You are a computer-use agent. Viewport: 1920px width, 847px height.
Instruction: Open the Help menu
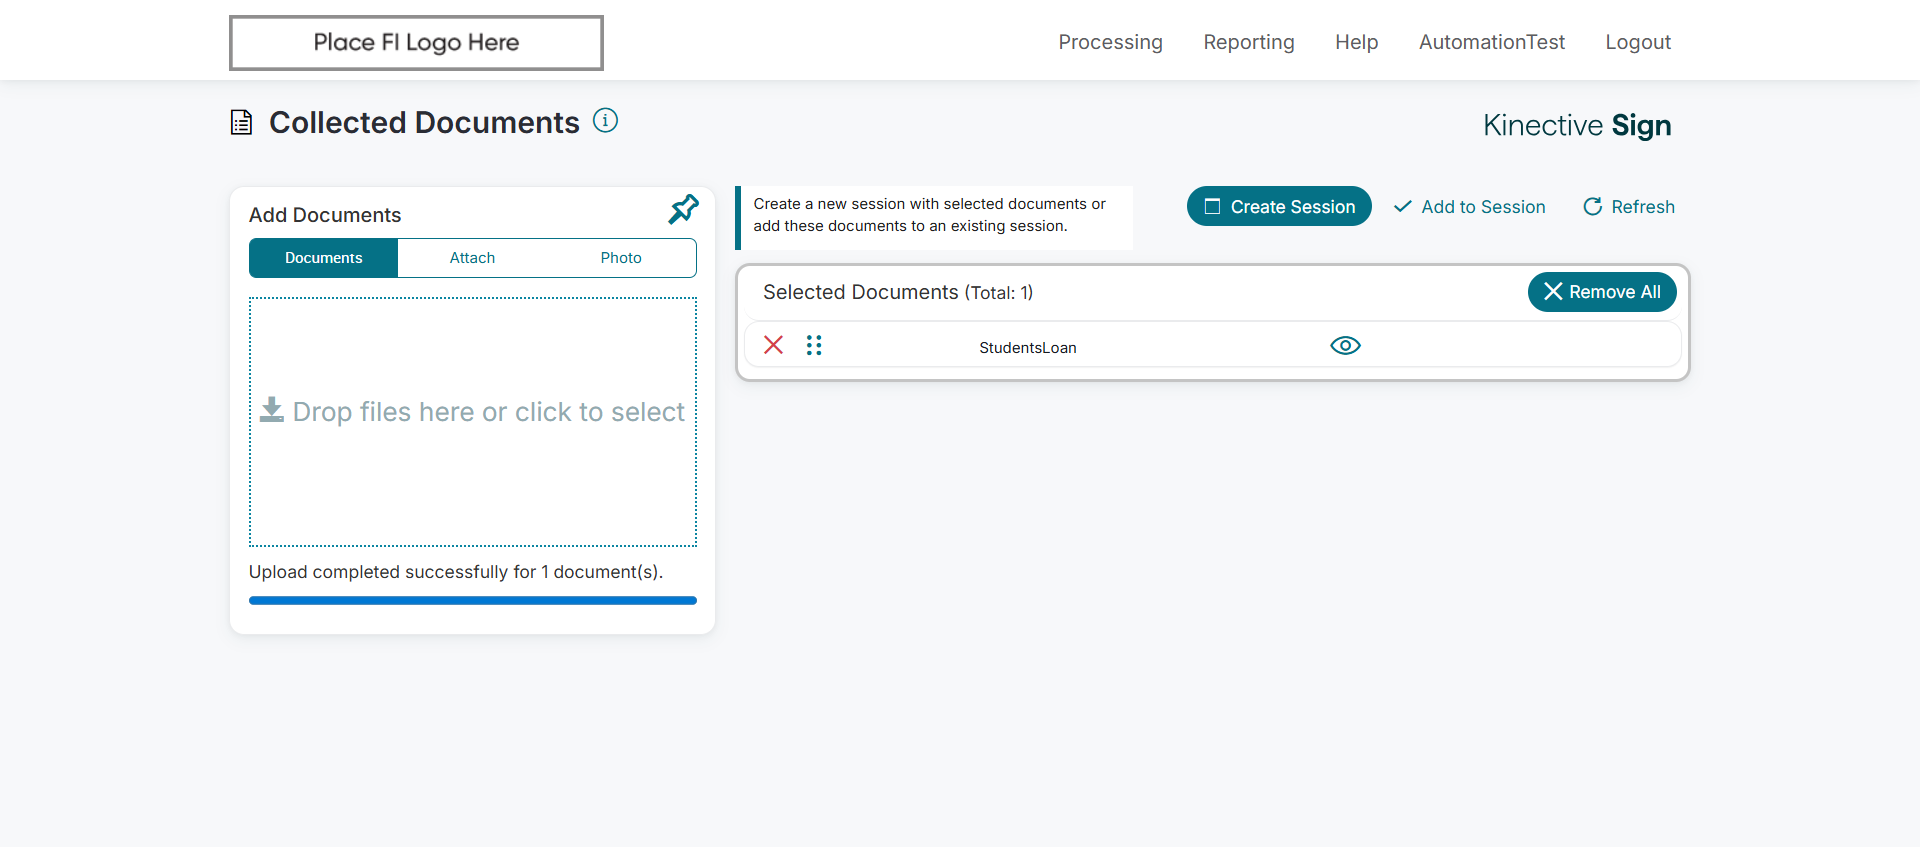click(x=1356, y=42)
